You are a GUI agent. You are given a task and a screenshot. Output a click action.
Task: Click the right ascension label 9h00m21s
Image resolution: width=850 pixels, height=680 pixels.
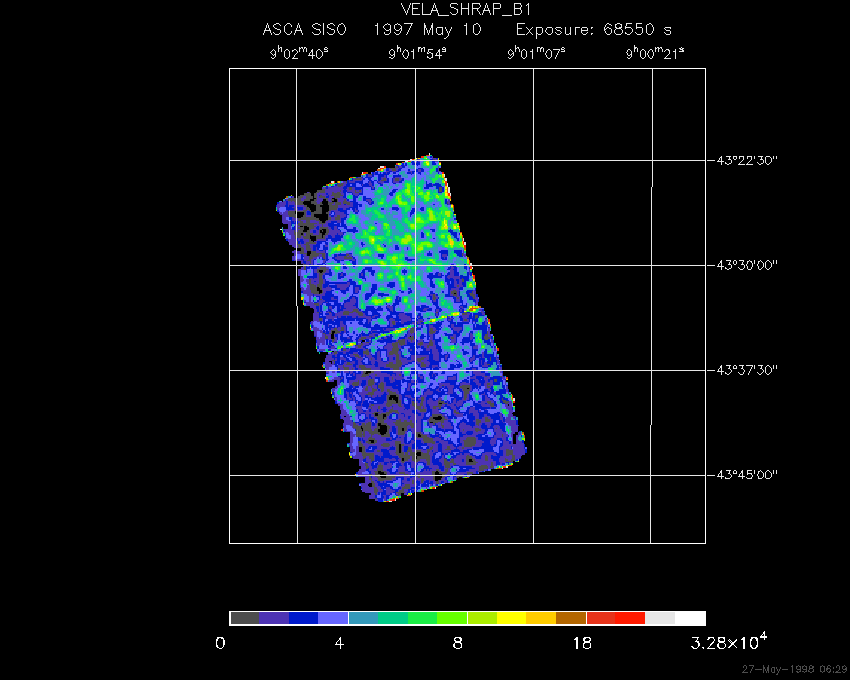tap(654, 53)
